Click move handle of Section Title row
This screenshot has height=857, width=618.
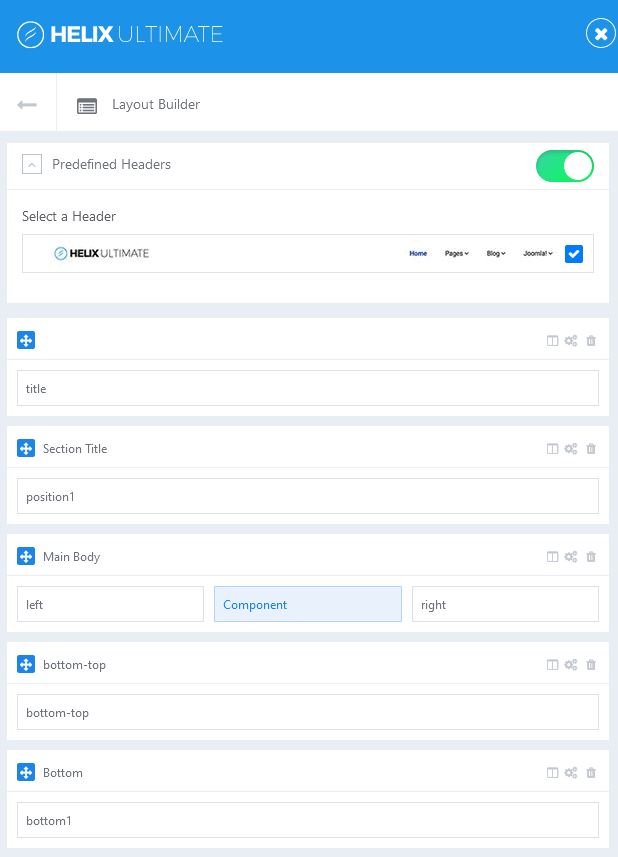26,449
